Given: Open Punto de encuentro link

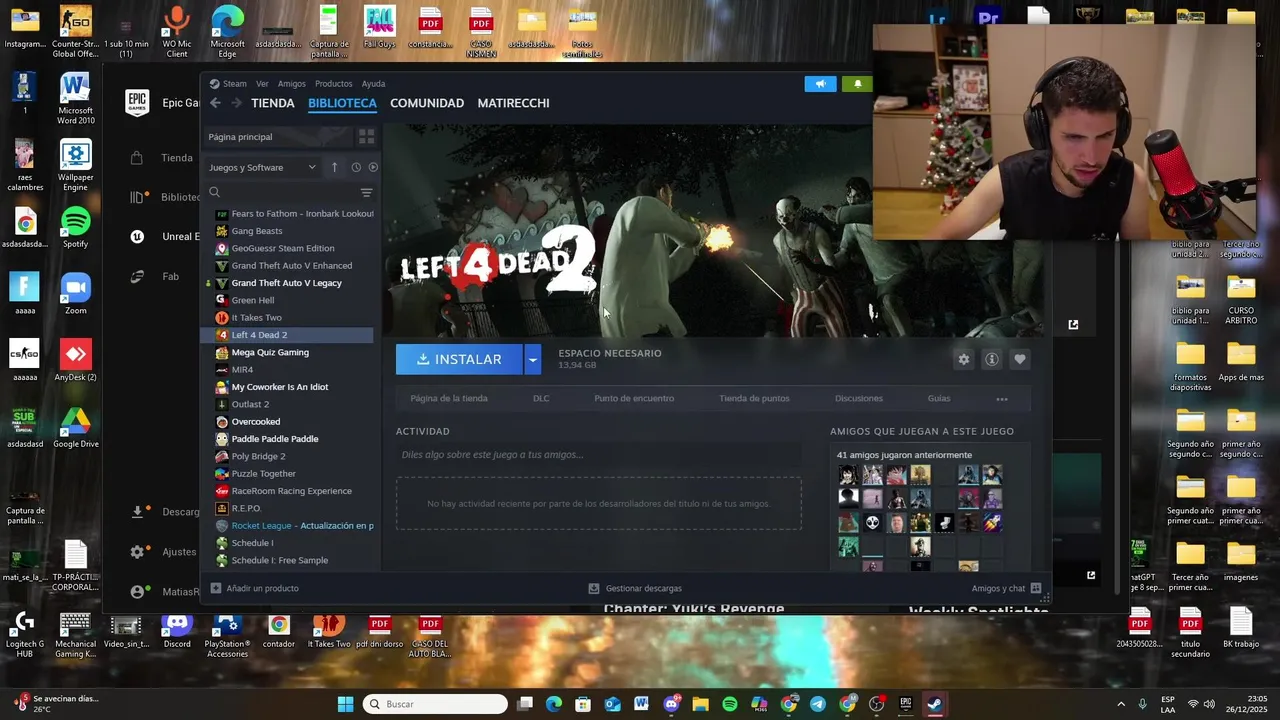Looking at the screenshot, I should (634, 398).
